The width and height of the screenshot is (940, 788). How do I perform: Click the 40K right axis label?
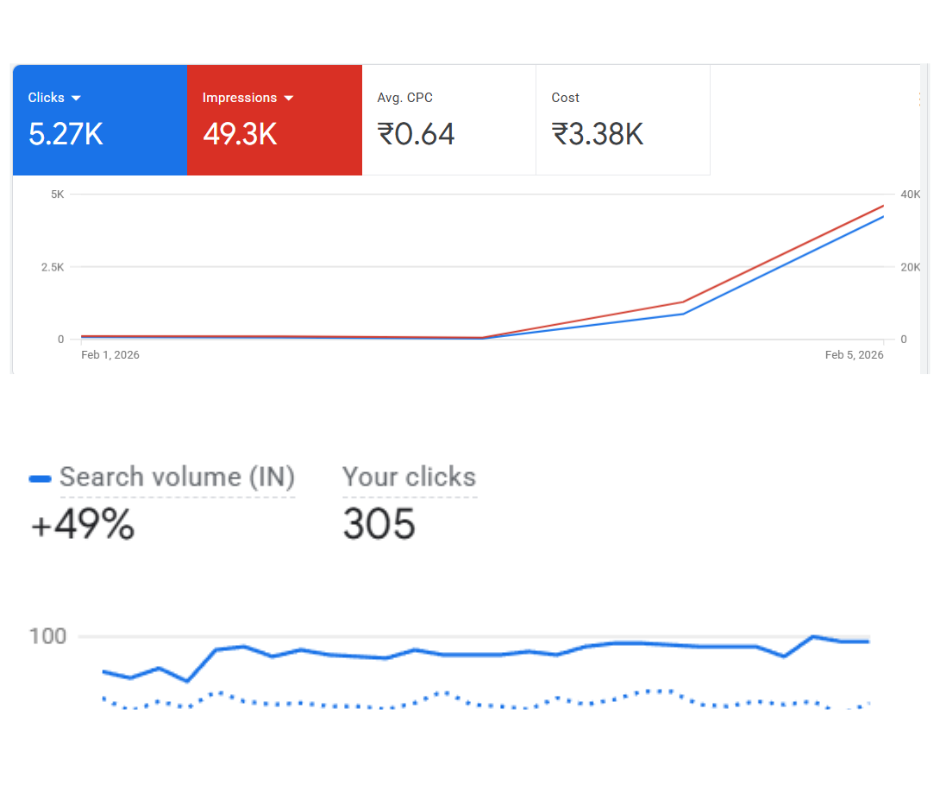[x=912, y=194]
